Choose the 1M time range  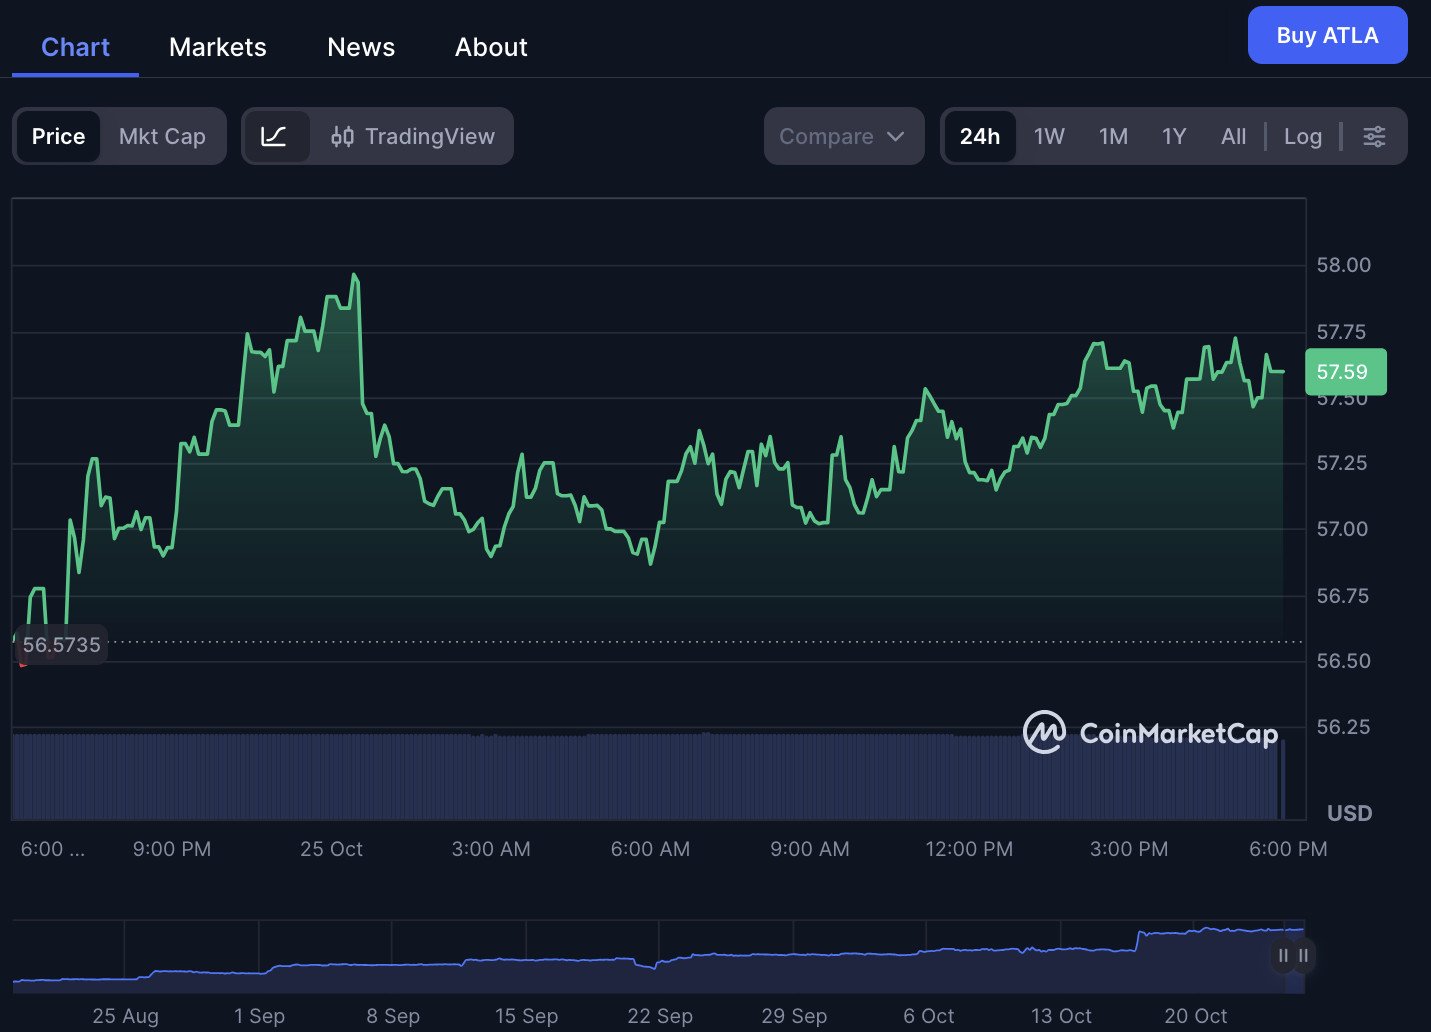tap(1113, 136)
